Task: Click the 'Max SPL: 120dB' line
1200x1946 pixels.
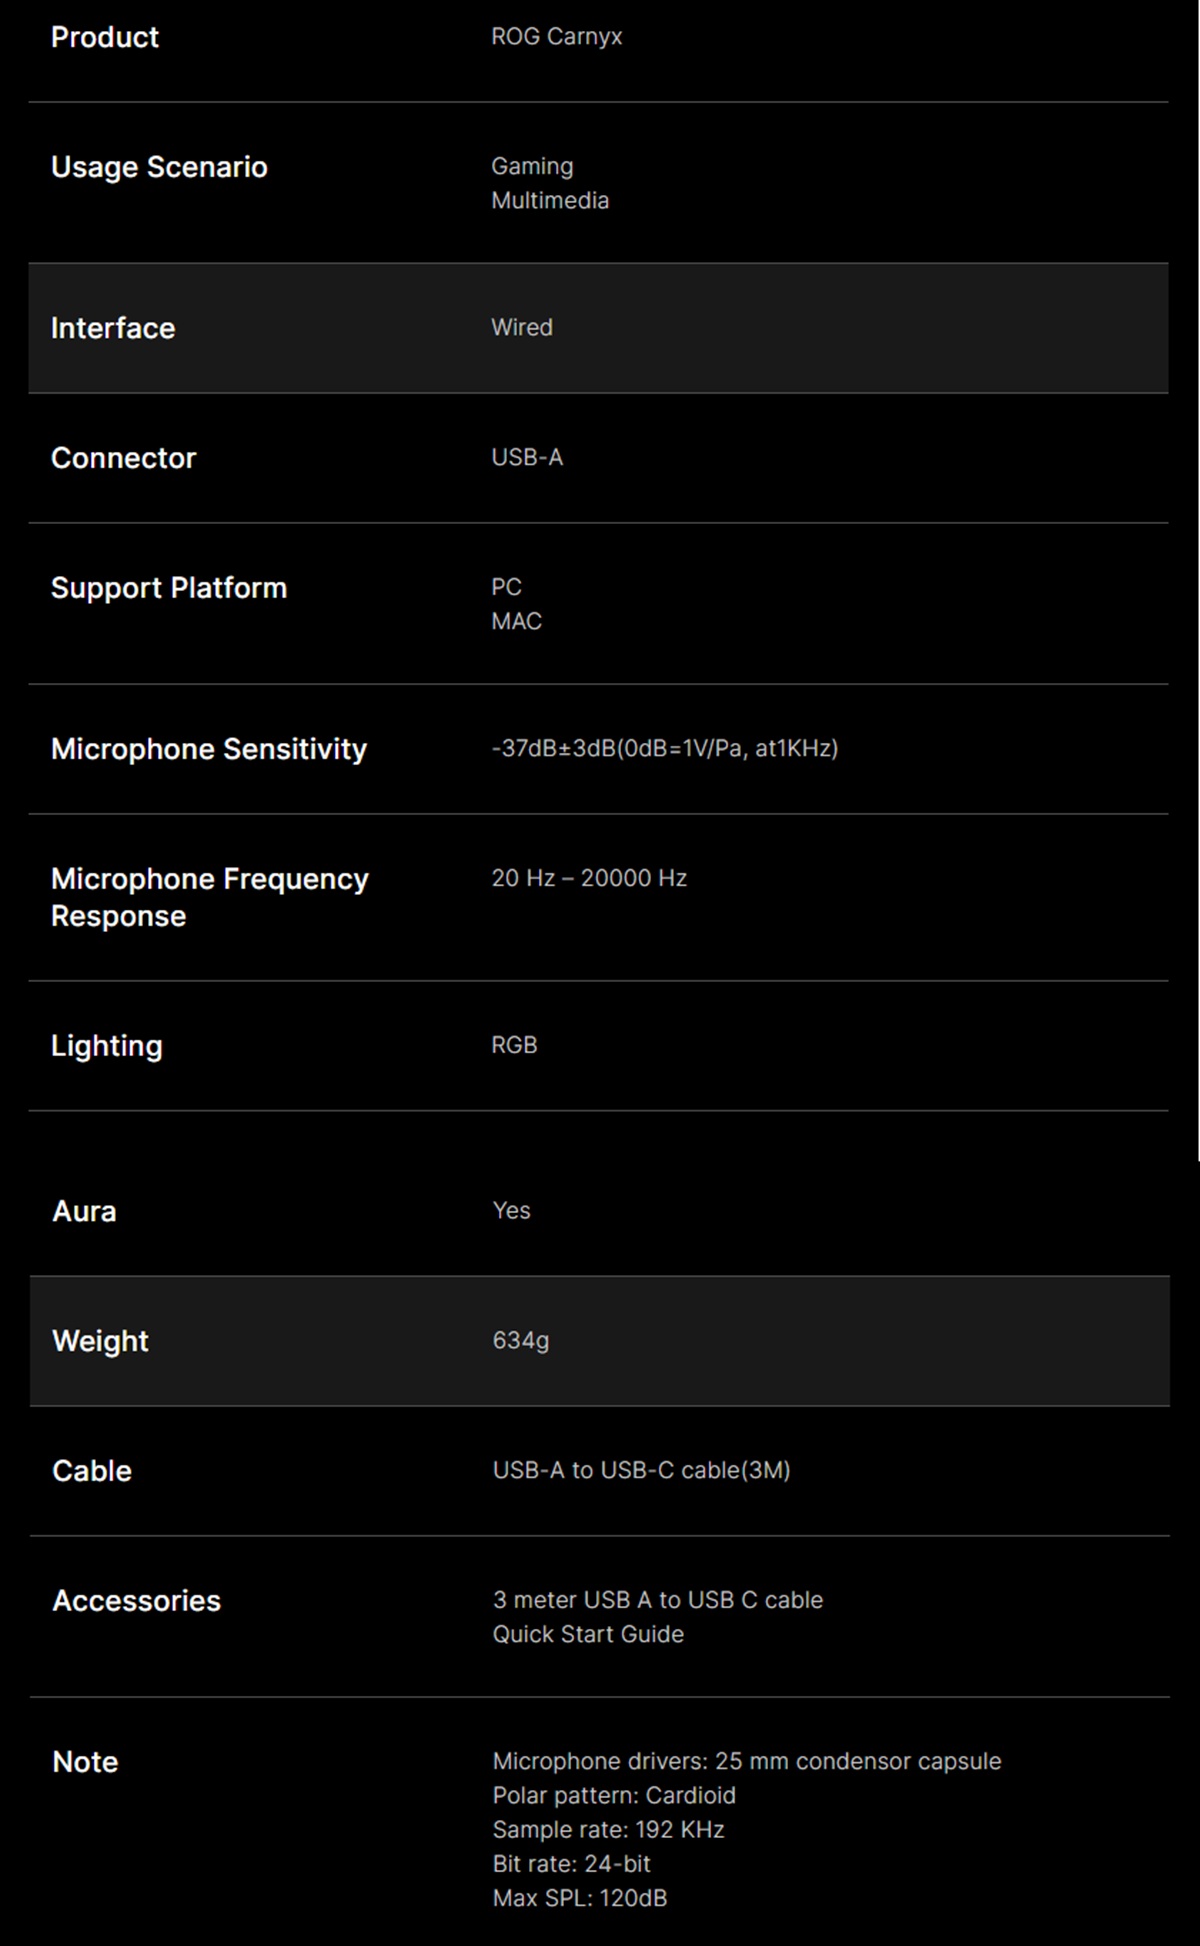Action: [x=579, y=1898]
